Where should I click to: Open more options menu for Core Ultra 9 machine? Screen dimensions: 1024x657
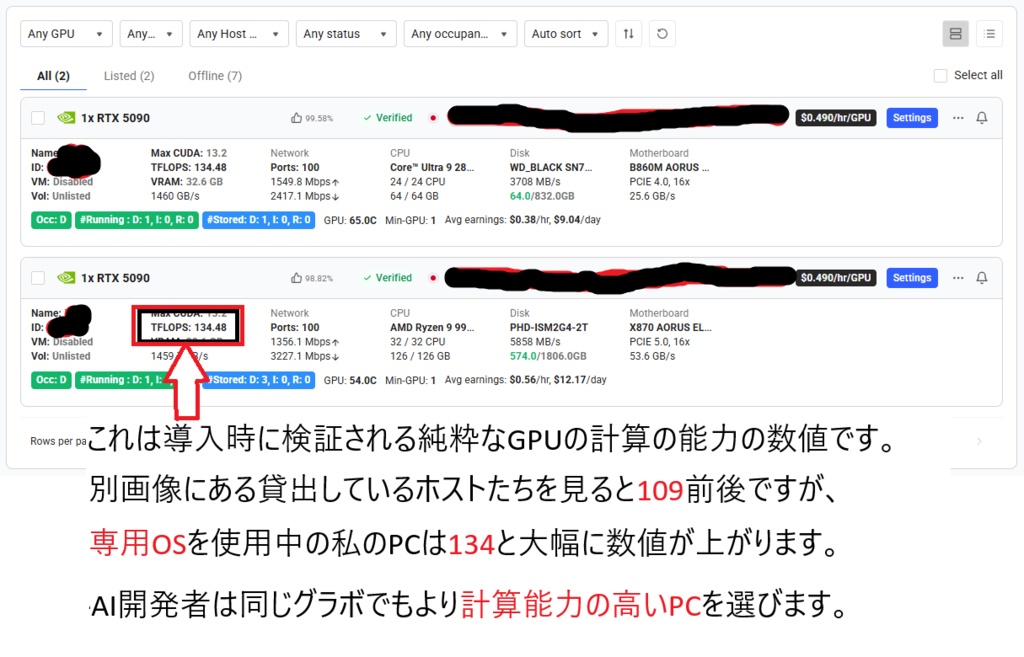958,118
